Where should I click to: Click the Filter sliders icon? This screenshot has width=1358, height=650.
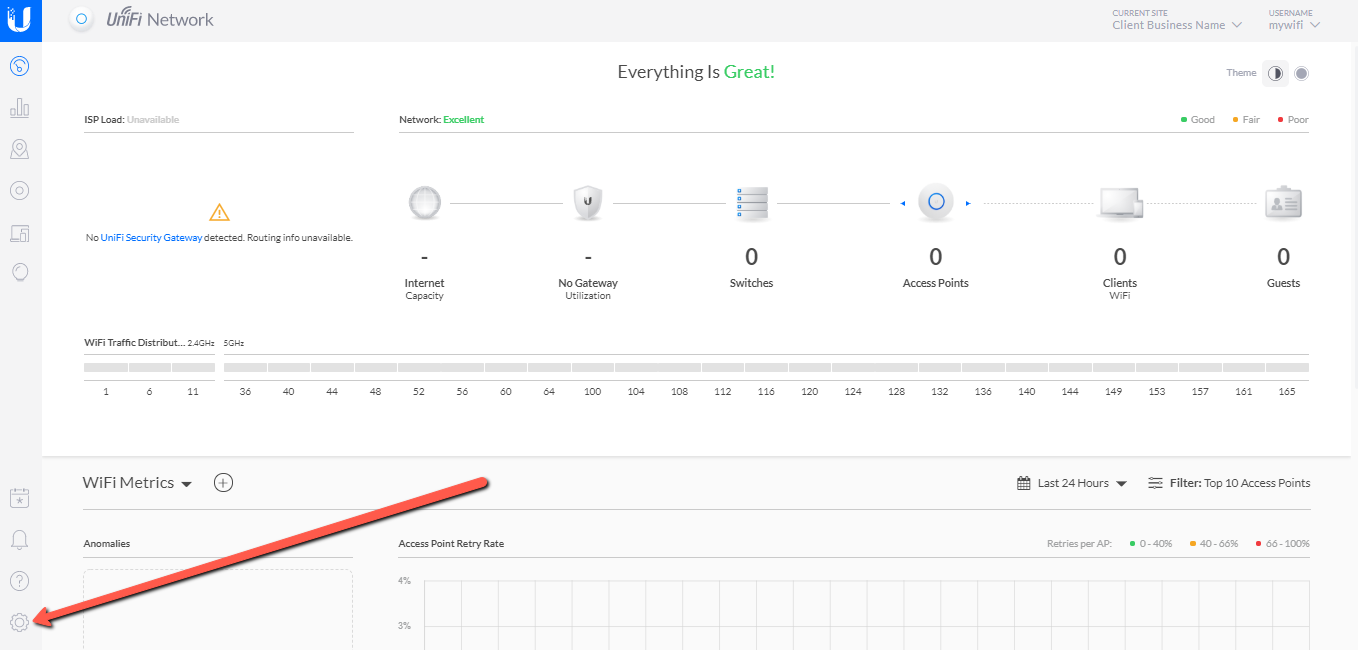pos(1156,483)
